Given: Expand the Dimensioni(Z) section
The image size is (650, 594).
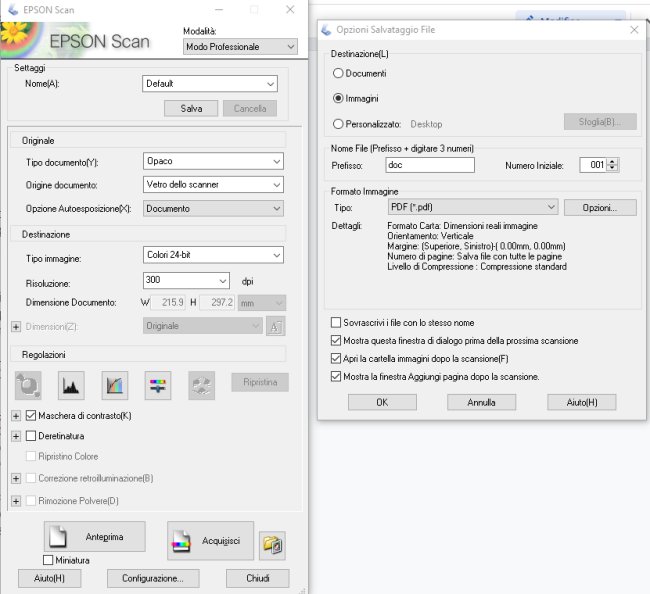Looking at the screenshot, I should click(x=16, y=327).
